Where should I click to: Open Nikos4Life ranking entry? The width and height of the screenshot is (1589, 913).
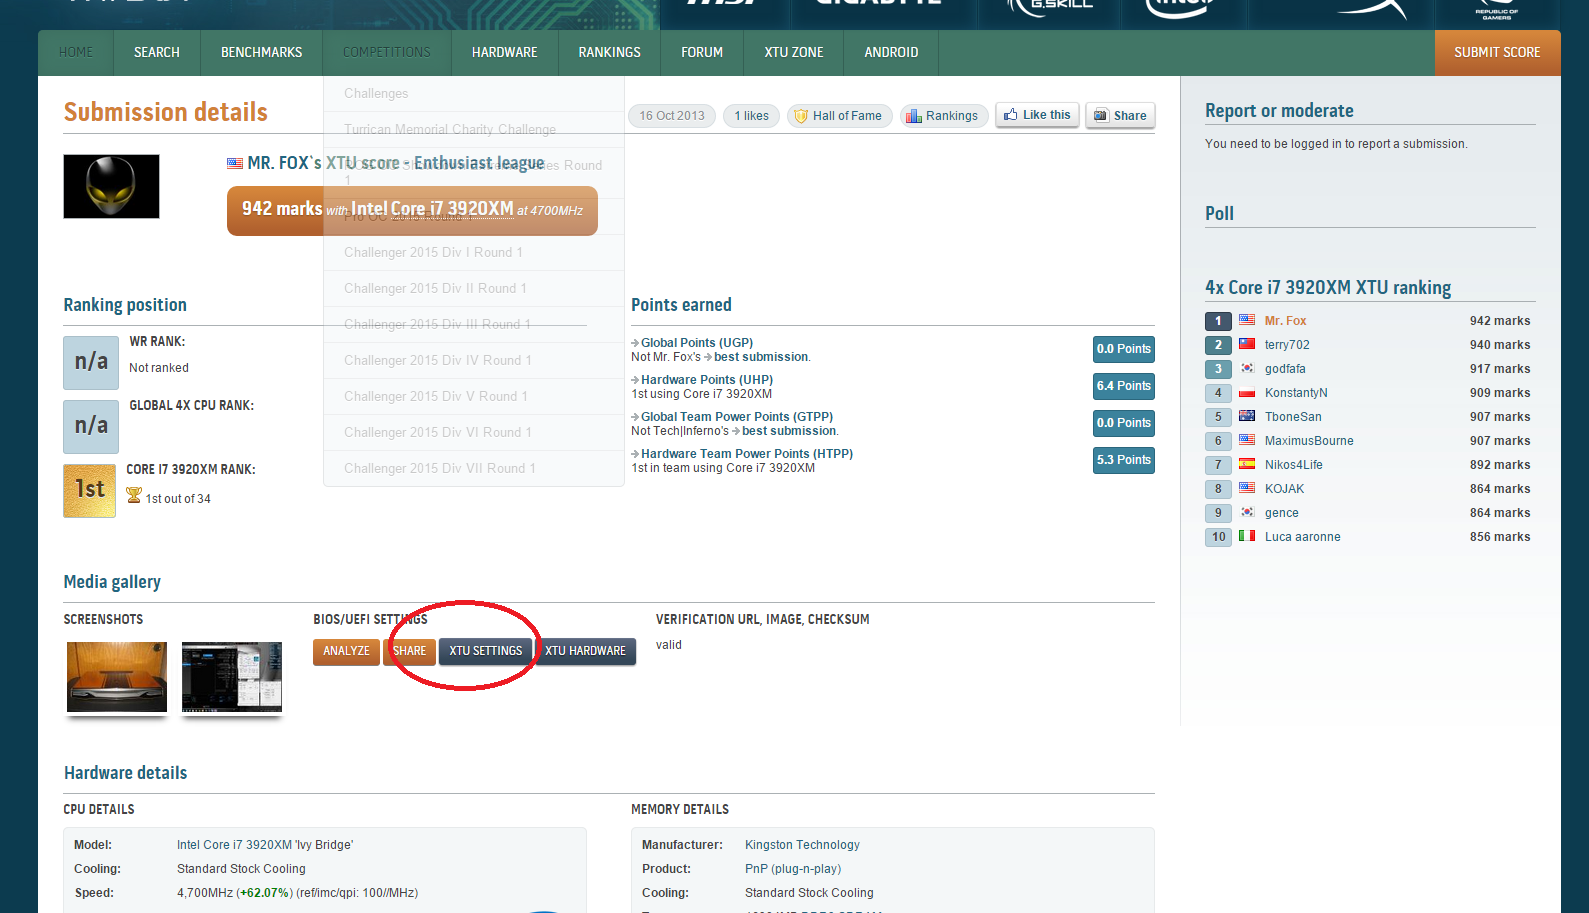[x=1293, y=465]
